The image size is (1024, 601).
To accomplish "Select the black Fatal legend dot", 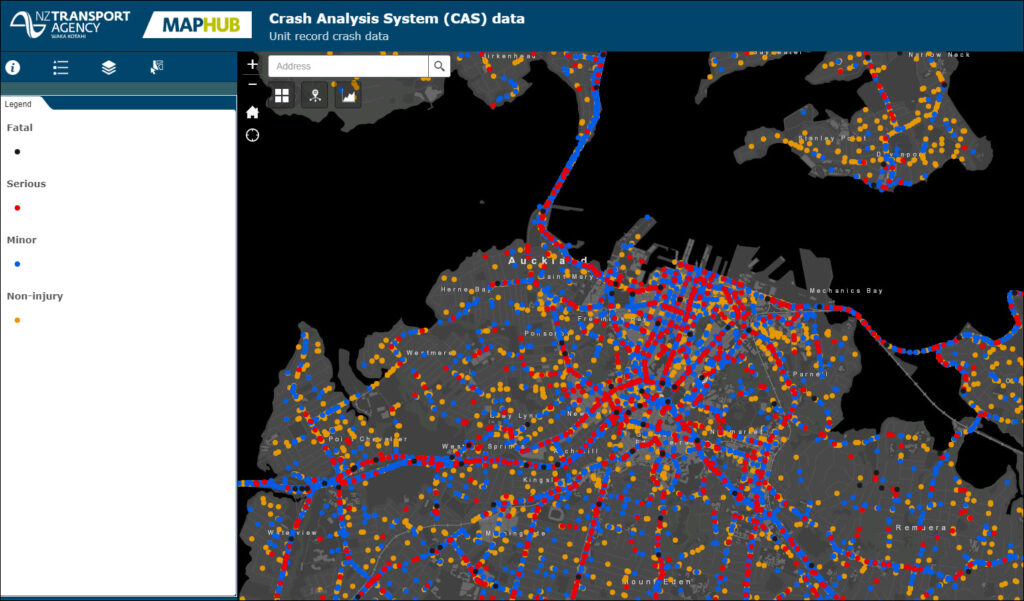I will click(17, 152).
